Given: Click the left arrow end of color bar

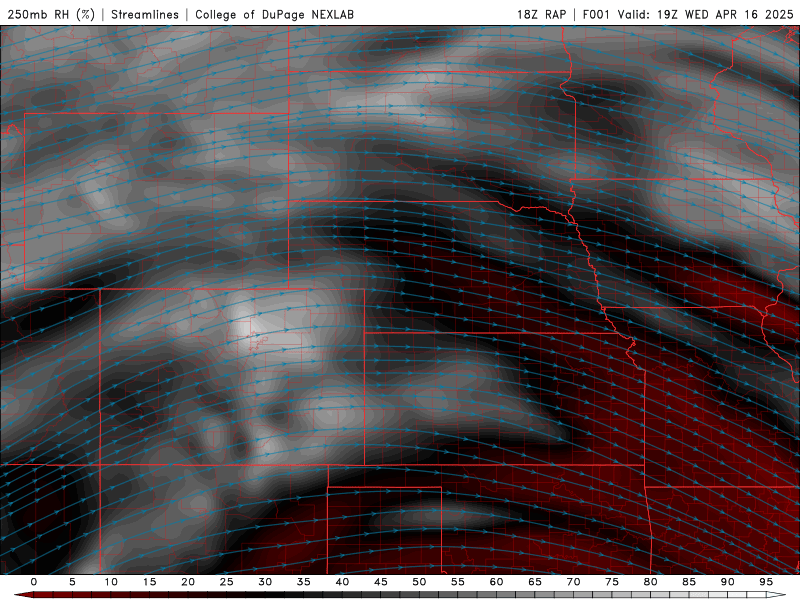Looking at the screenshot, I should pyautogui.click(x=22, y=595).
